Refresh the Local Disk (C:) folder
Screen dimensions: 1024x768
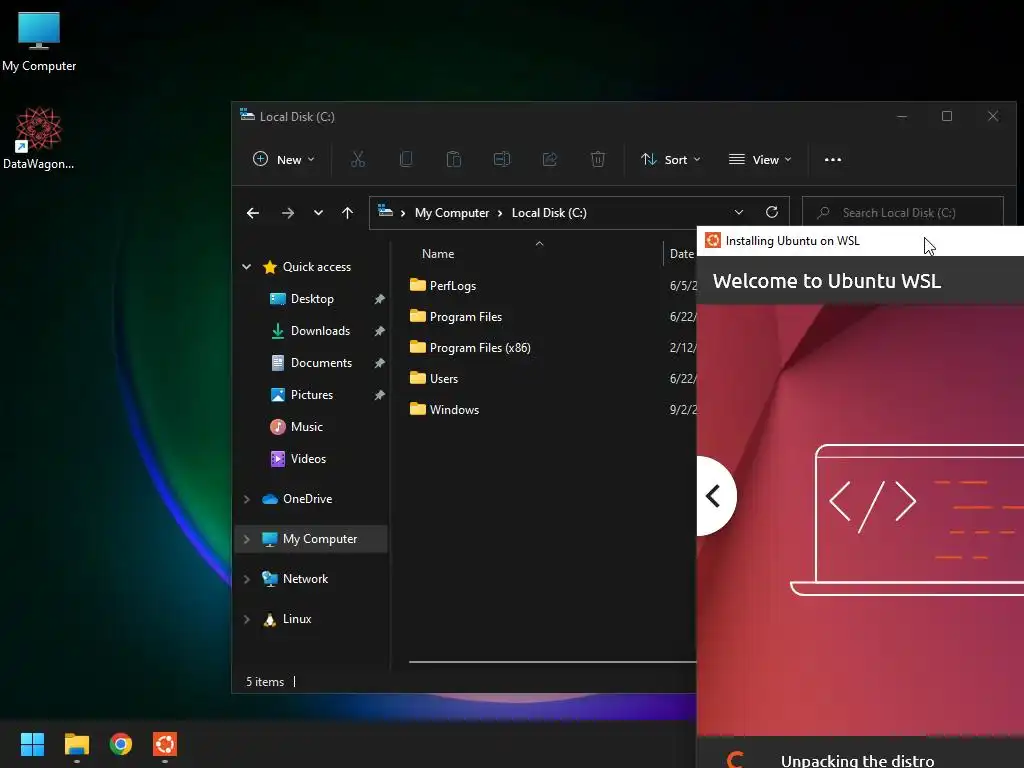772,213
